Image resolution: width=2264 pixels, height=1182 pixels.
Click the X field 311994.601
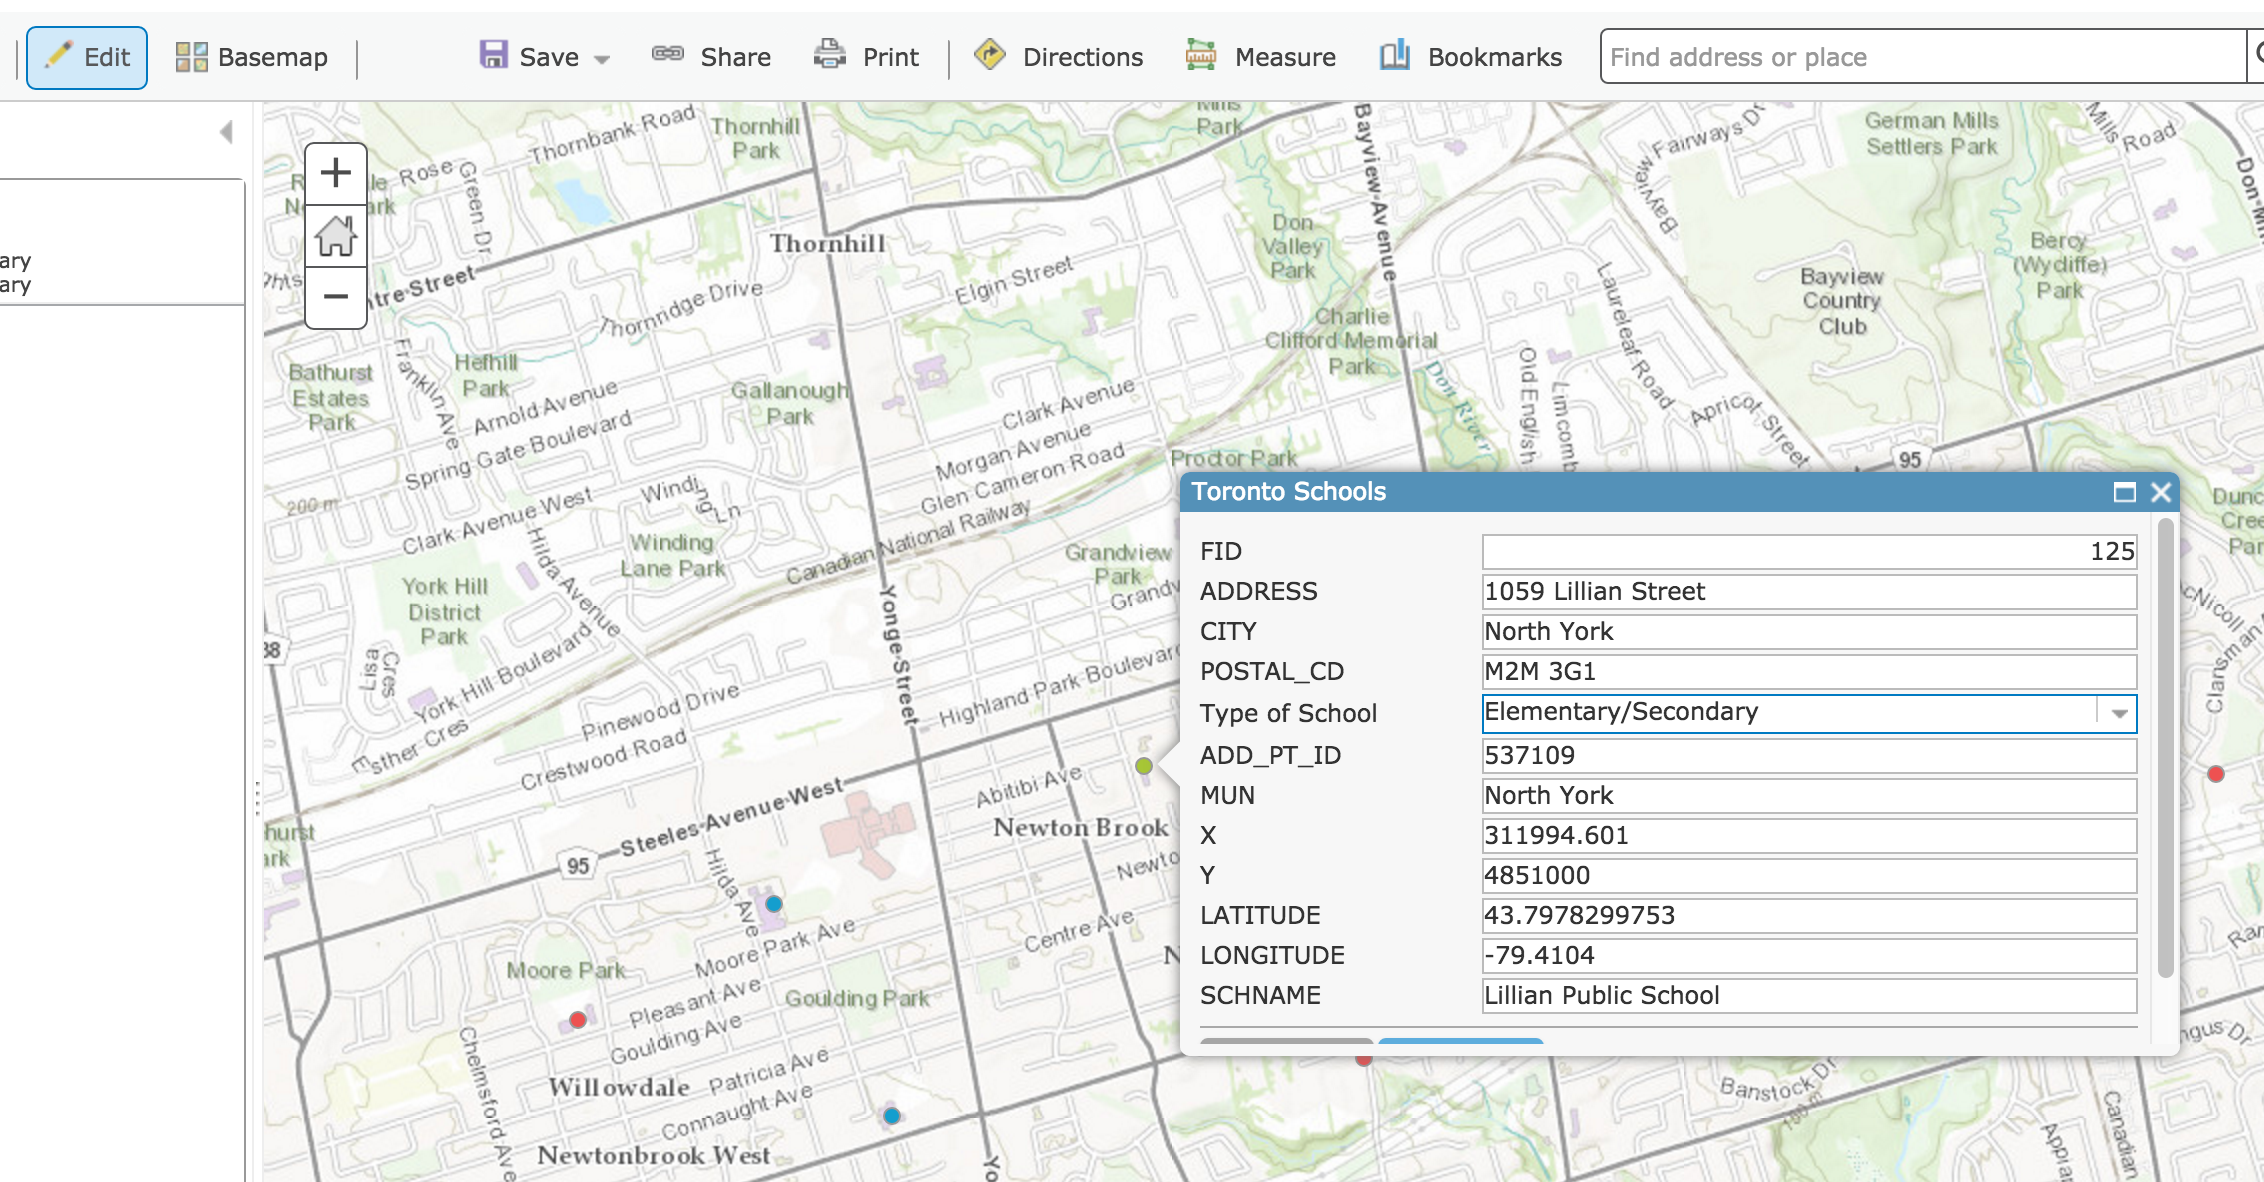(1809, 835)
